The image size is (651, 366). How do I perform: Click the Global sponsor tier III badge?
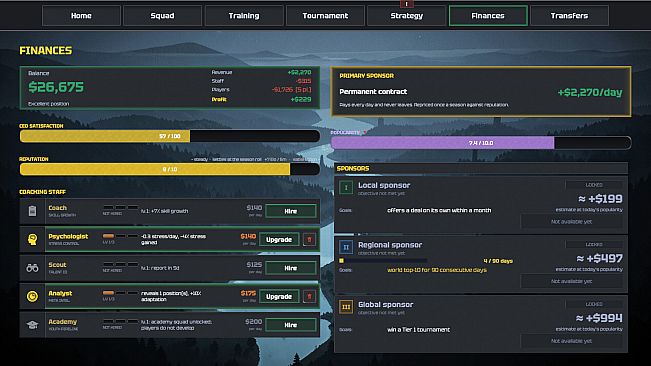click(x=345, y=307)
